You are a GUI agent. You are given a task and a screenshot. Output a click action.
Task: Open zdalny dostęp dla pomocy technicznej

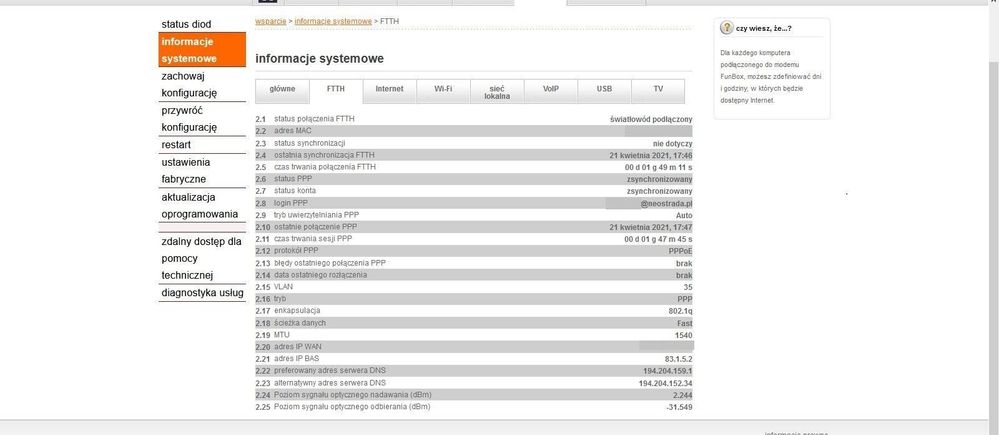201,258
